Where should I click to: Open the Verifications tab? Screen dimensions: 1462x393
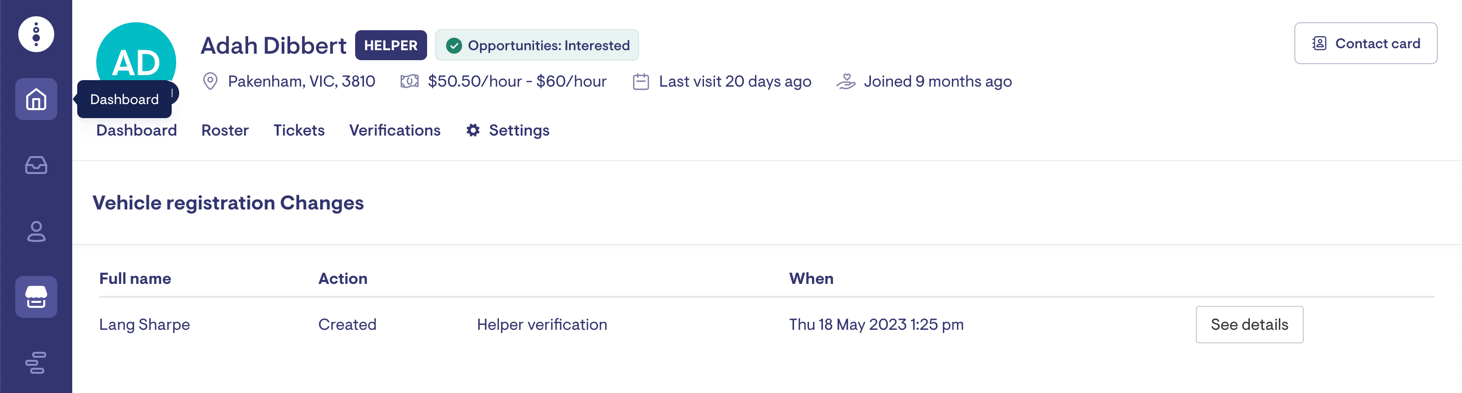coord(395,130)
